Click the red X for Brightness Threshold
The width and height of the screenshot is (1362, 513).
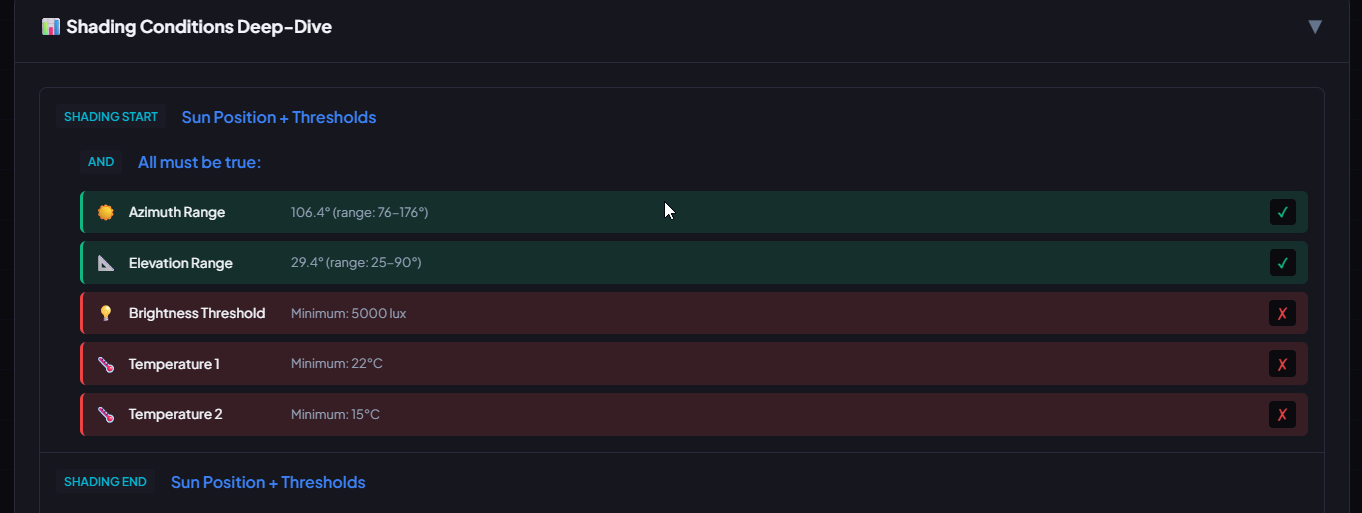point(1282,314)
